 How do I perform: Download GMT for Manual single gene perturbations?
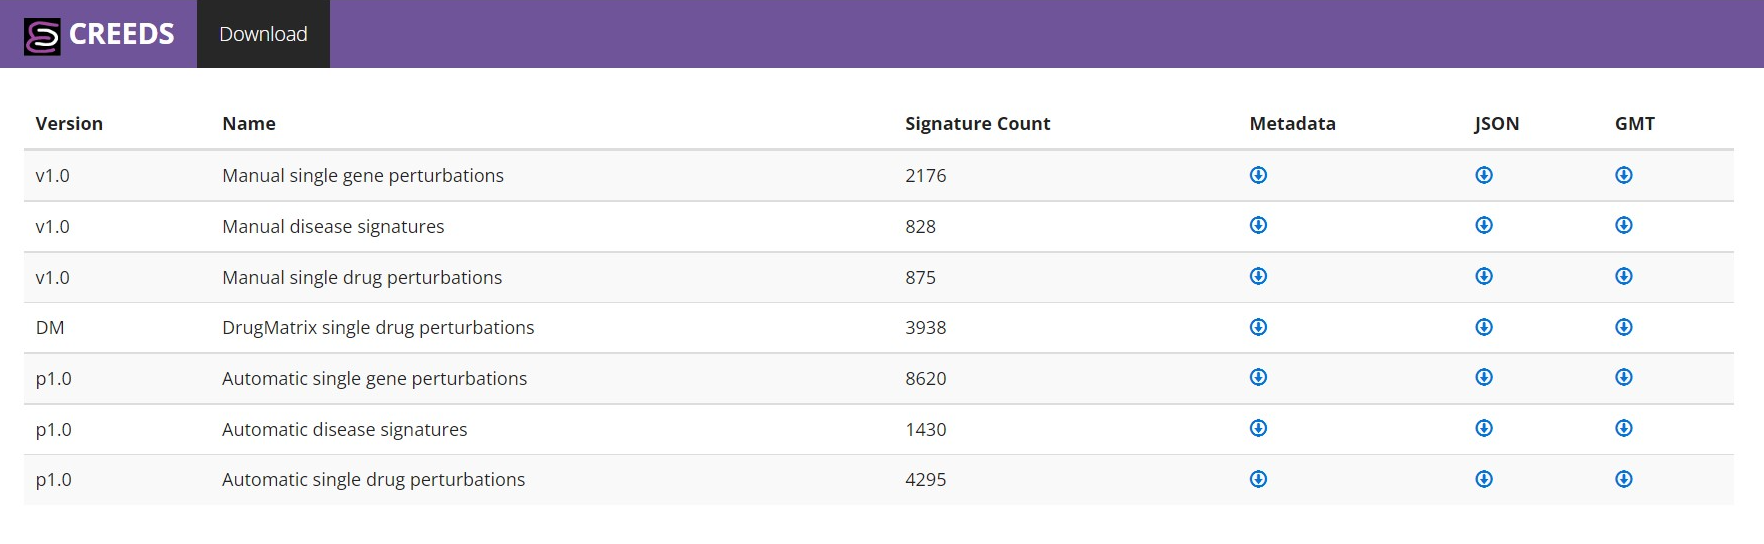(x=1624, y=175)
